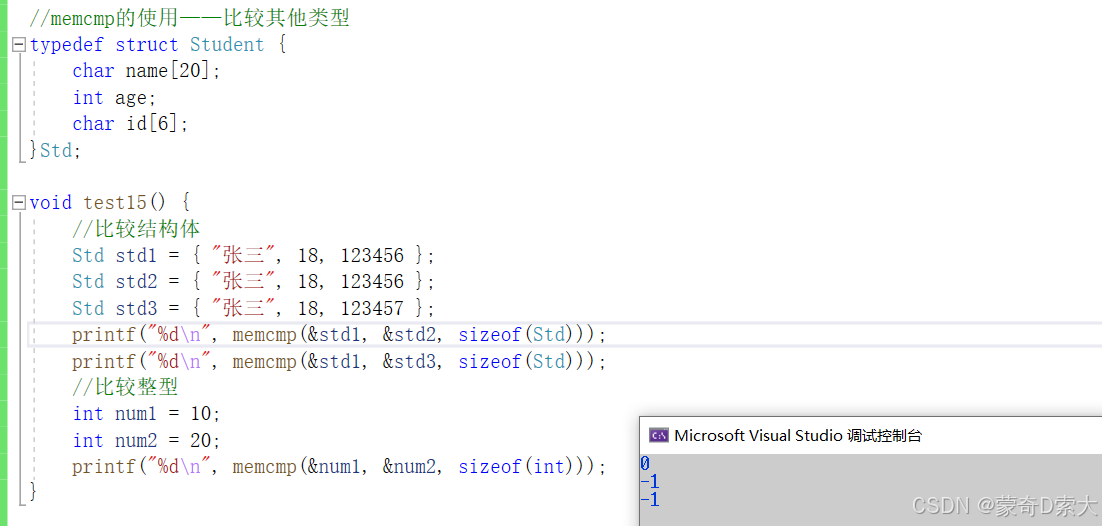Click the last console output line -1
The height and width of the screenshot is (526, 1102).
(x=649, y=500)
